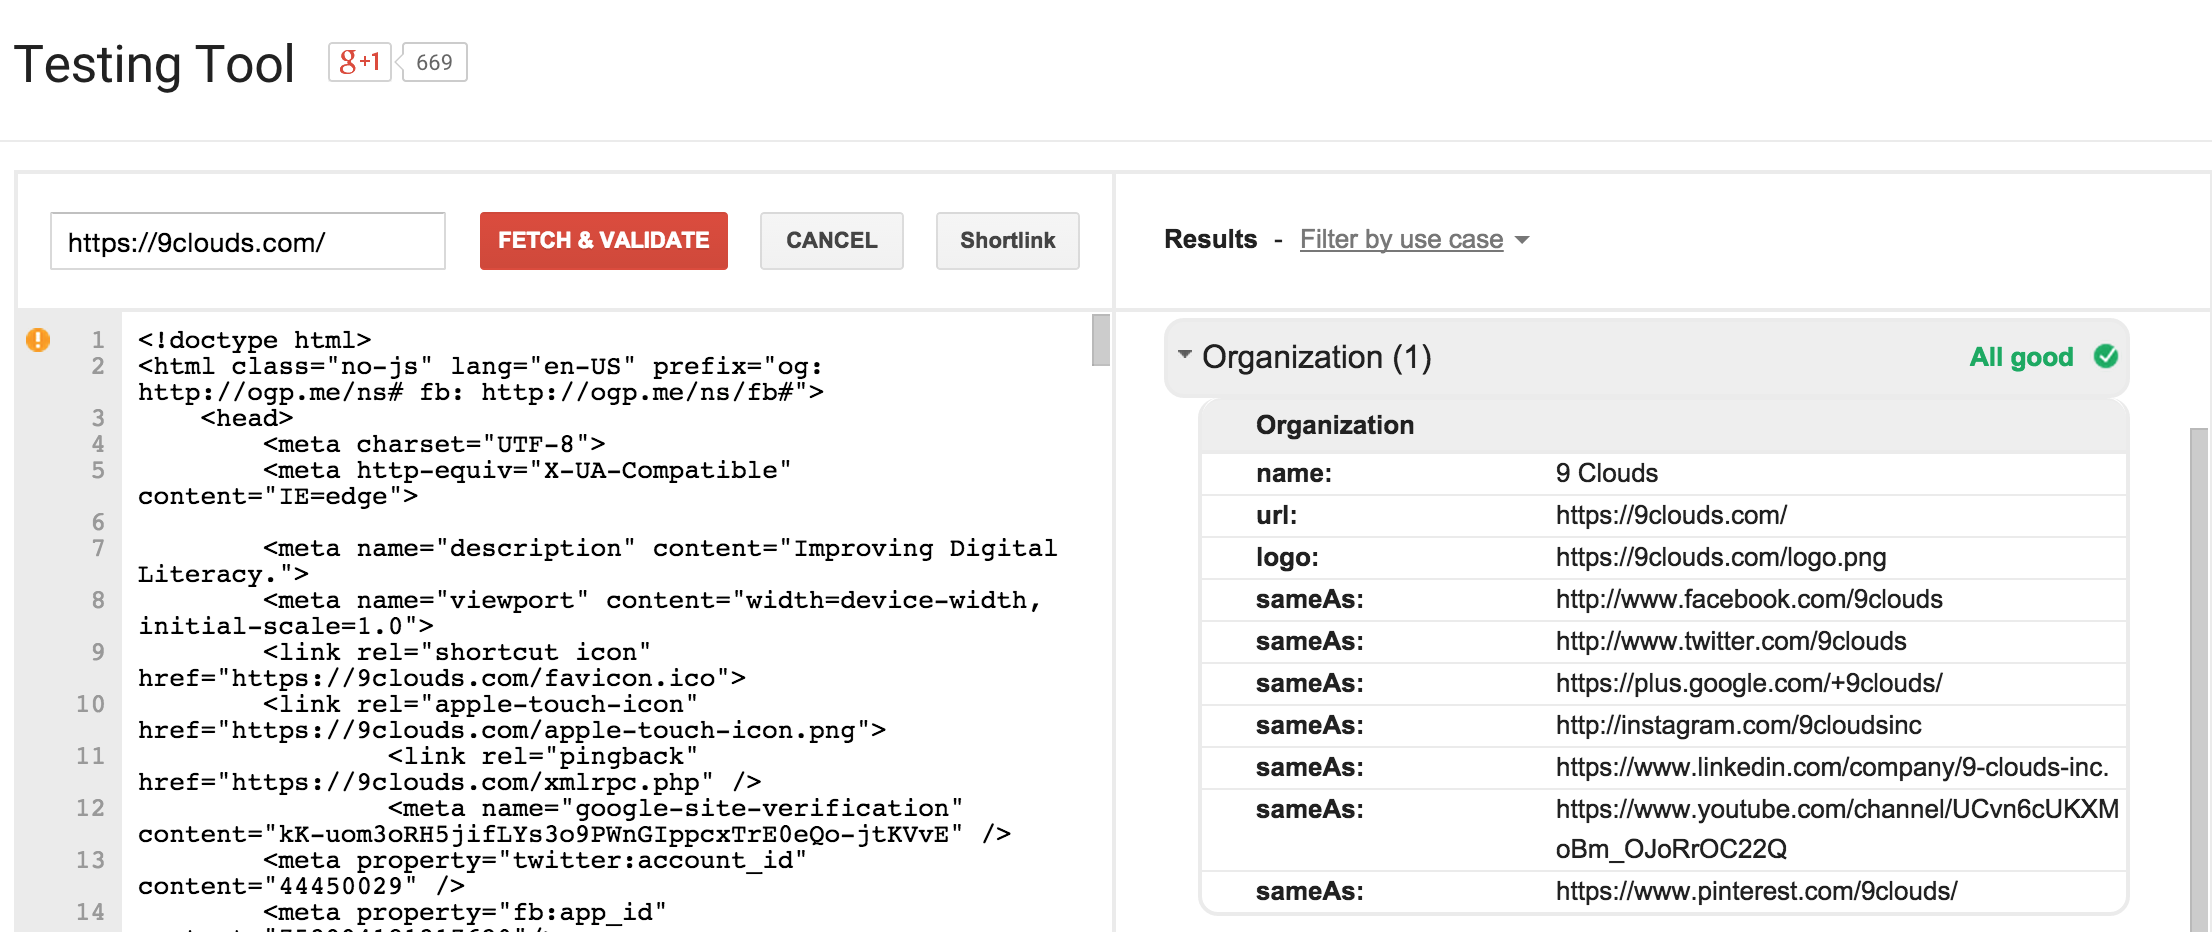
Task: Click the disclosure triangle before Organization (1)
Action: [x=1184, y=356]
